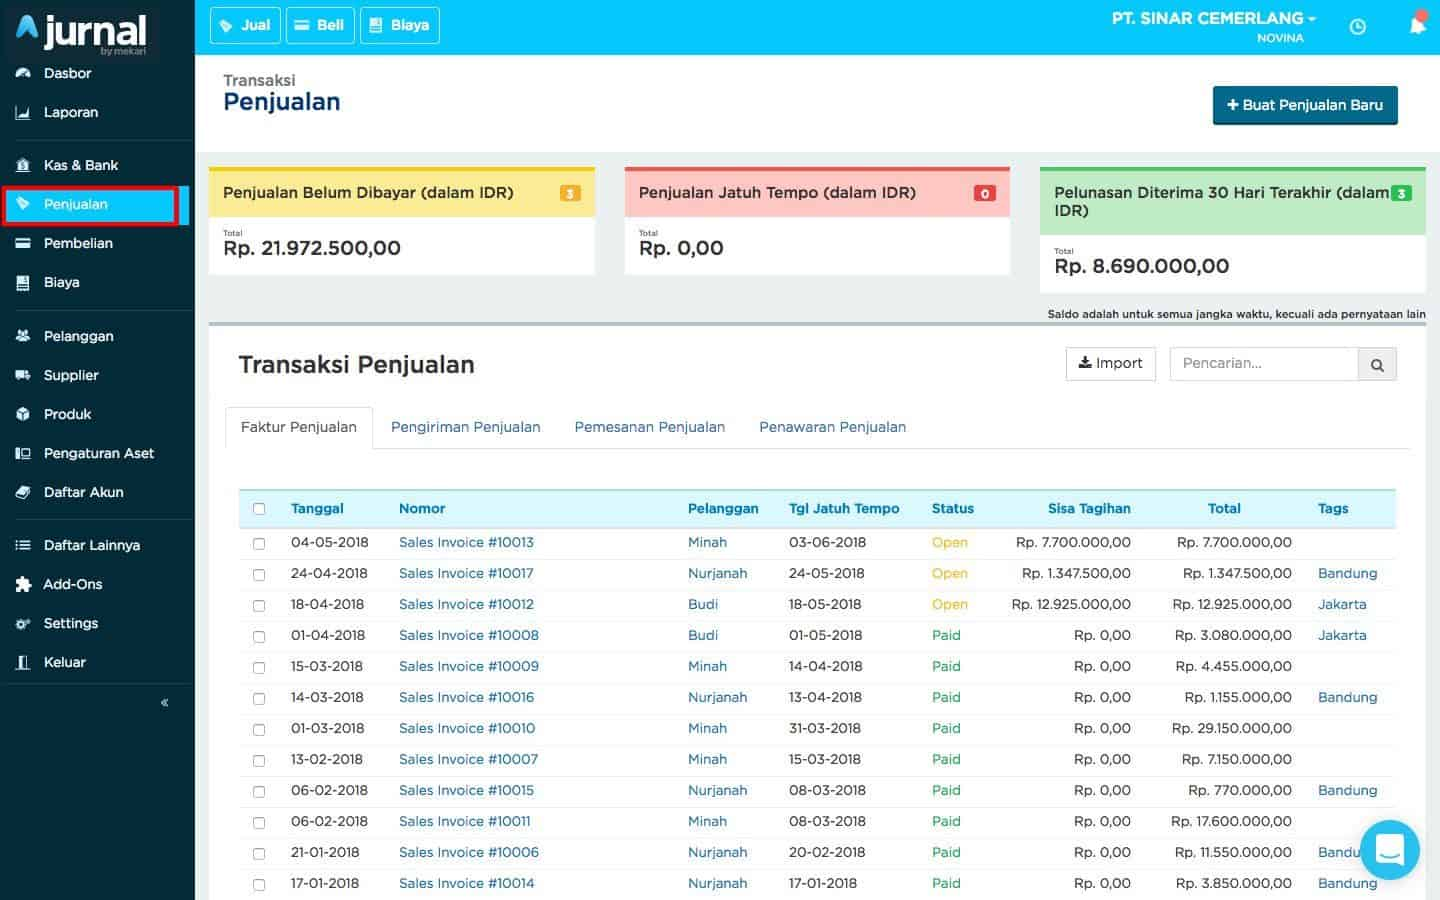Screen dimensions: 1440x900
Task: Check the row for Sales Invoice #10013
Action: tap(259, 543)
